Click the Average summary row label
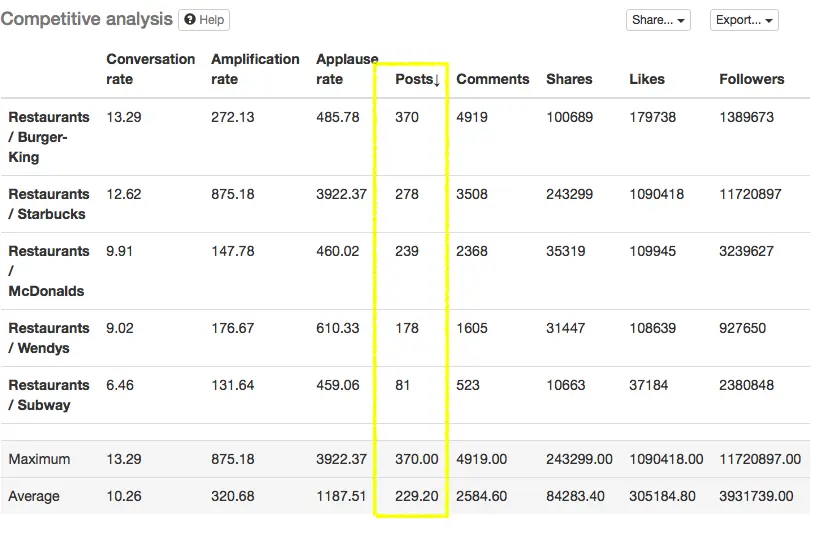The image size is (836, 537). point(34,496)
